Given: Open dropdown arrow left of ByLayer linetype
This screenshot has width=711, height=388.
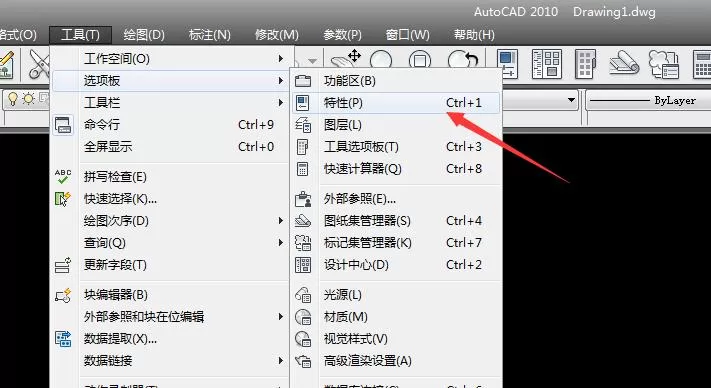Looking at the screenshot, I should [571, 100].
